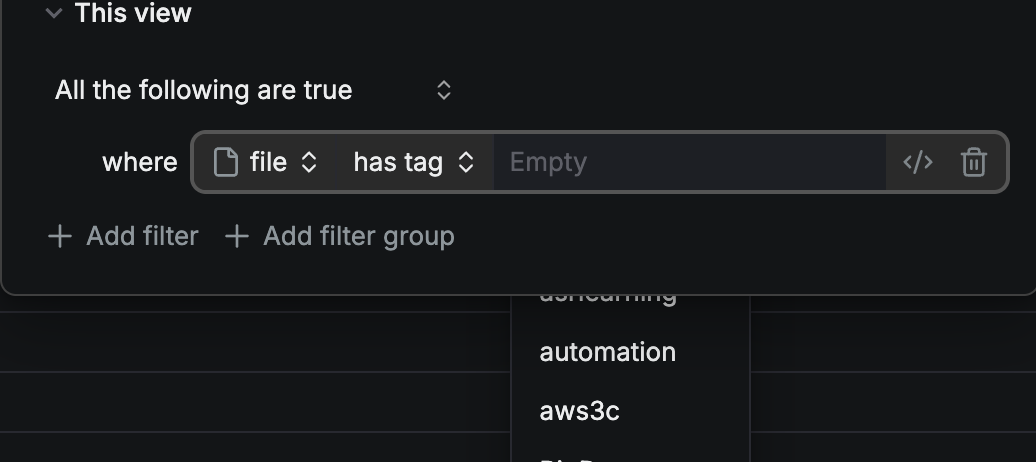
Task: Click the Add filter group button
Action: [358, 236]
